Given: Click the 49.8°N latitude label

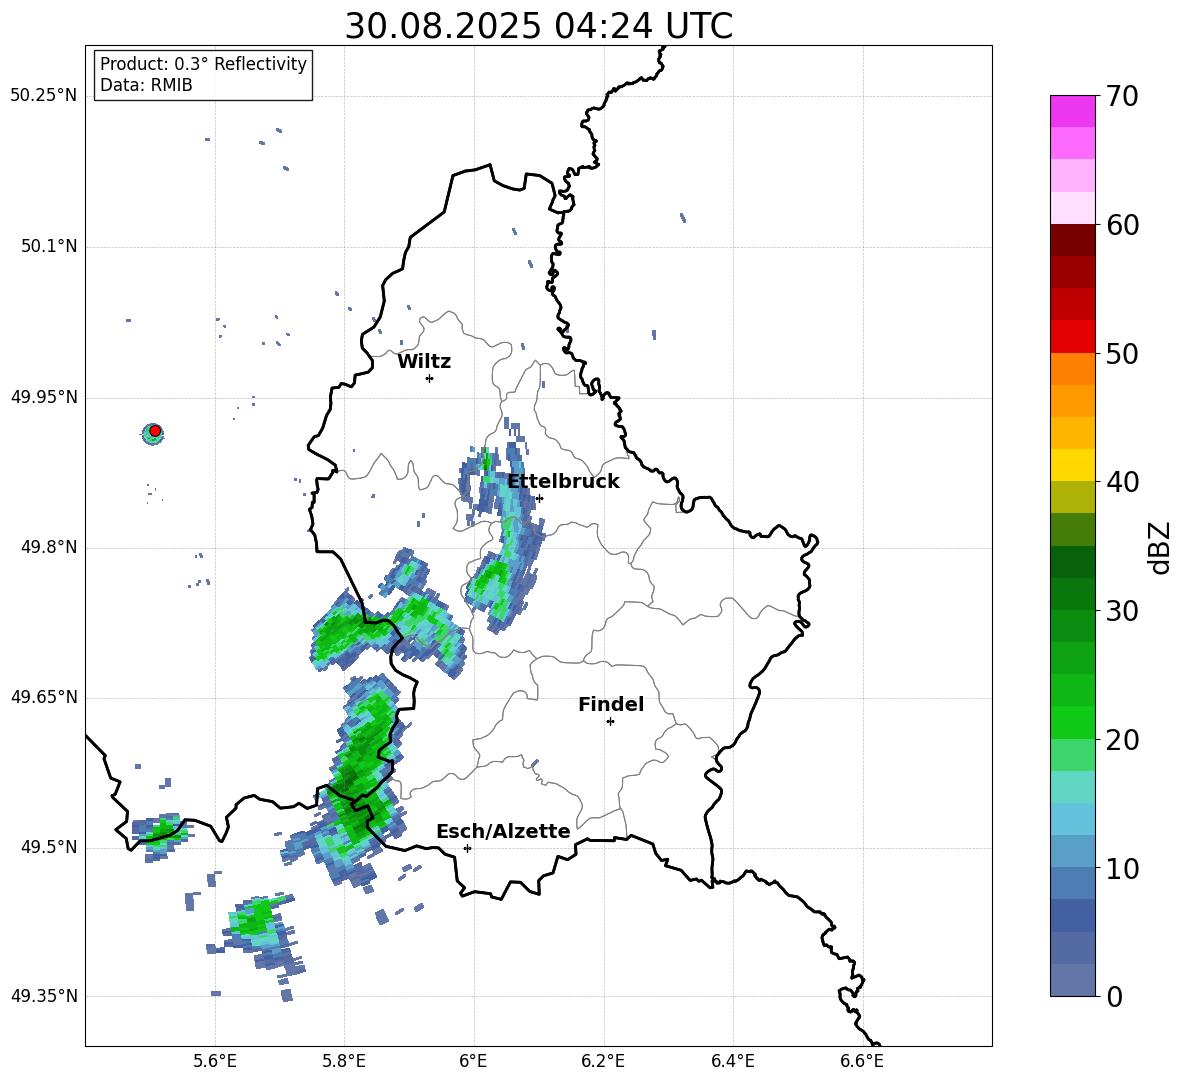Looking at the screenshot, I should tap(48, 547).
